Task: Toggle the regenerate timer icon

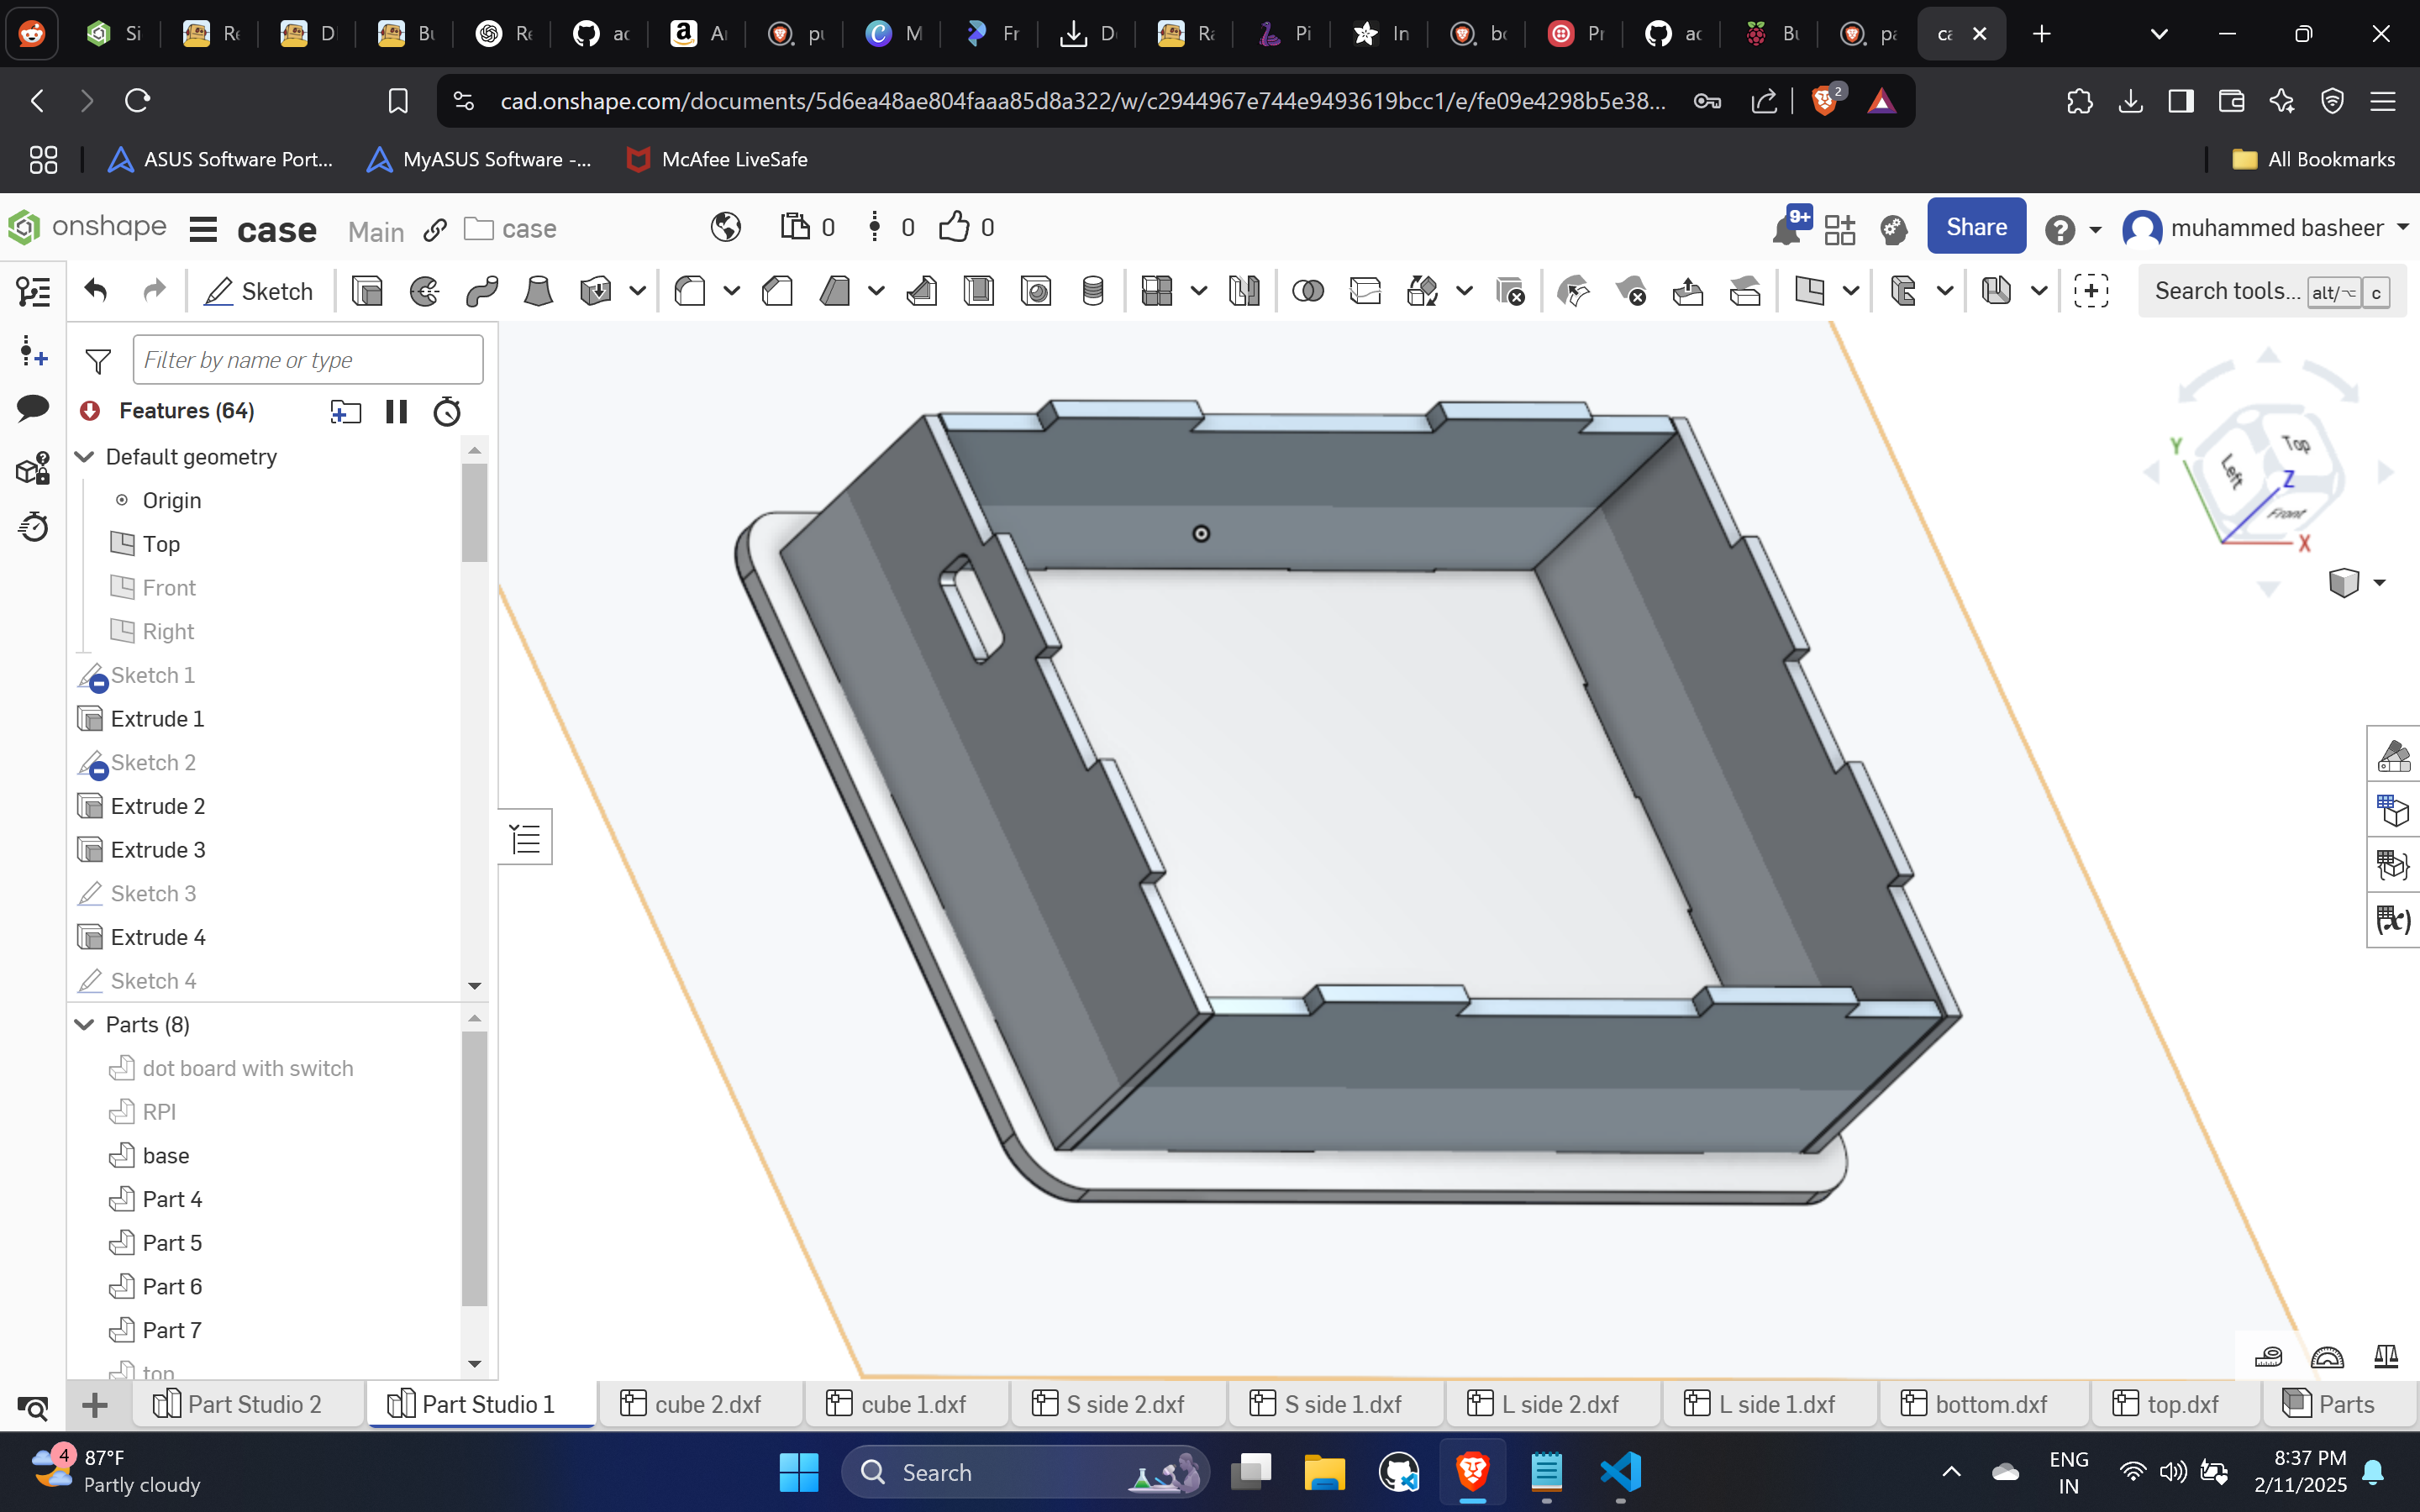Action: click(x=446, y=409)
